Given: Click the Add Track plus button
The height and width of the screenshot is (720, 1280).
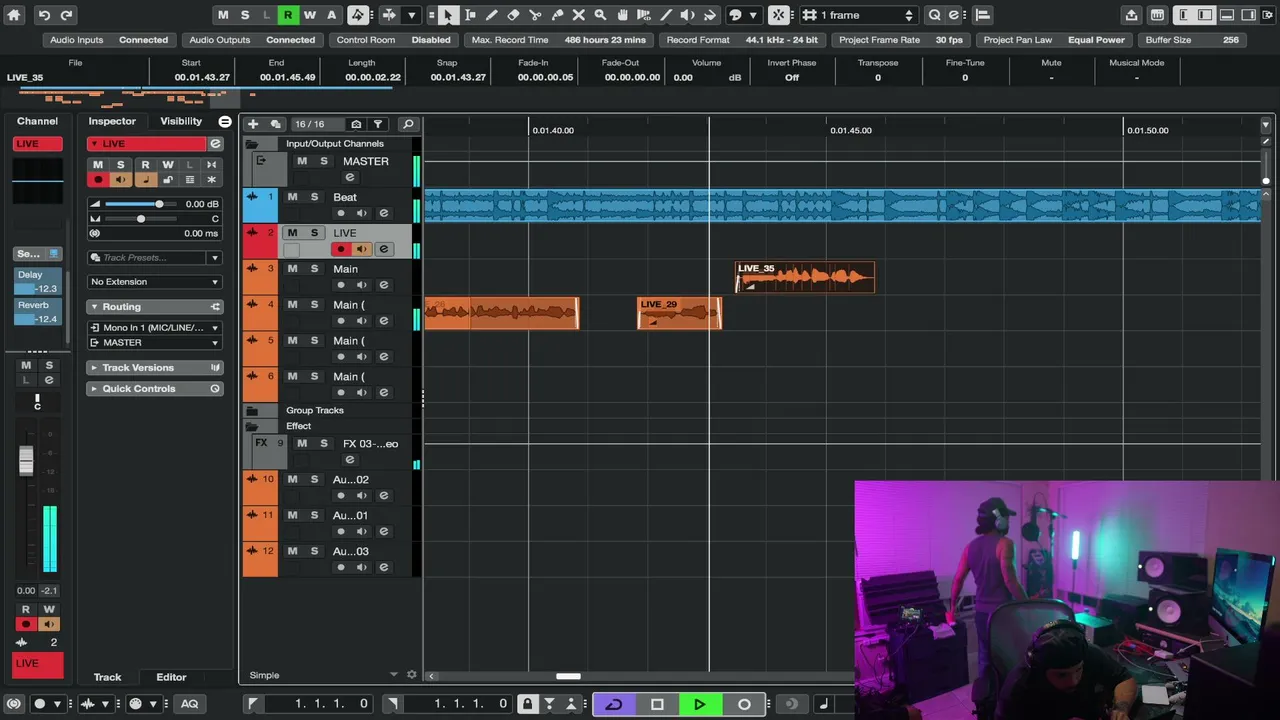Looking at the screenshot, I should (253, 124).
